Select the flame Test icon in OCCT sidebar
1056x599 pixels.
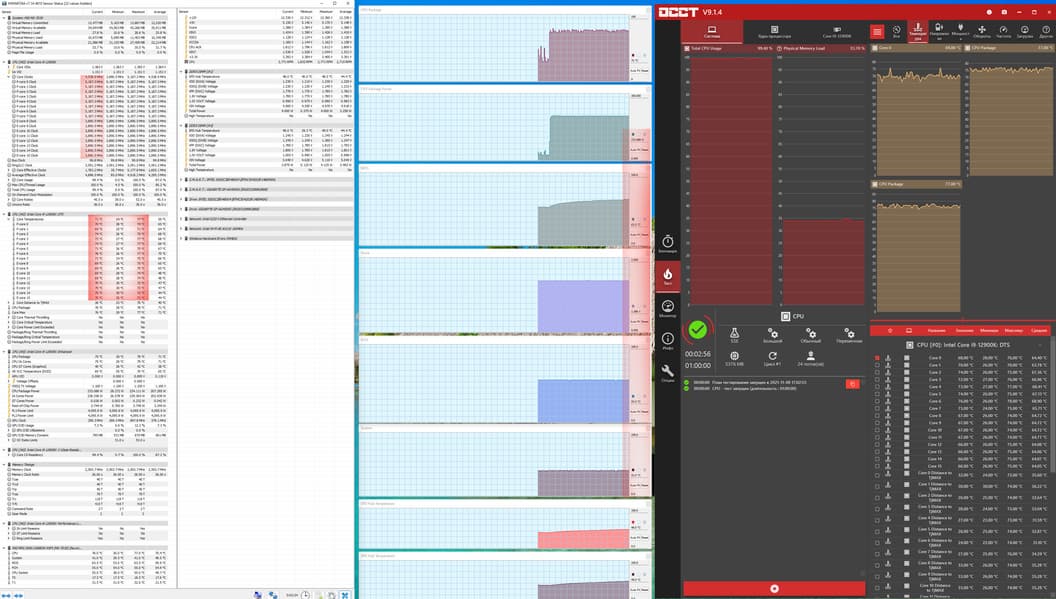pos(667,276)
